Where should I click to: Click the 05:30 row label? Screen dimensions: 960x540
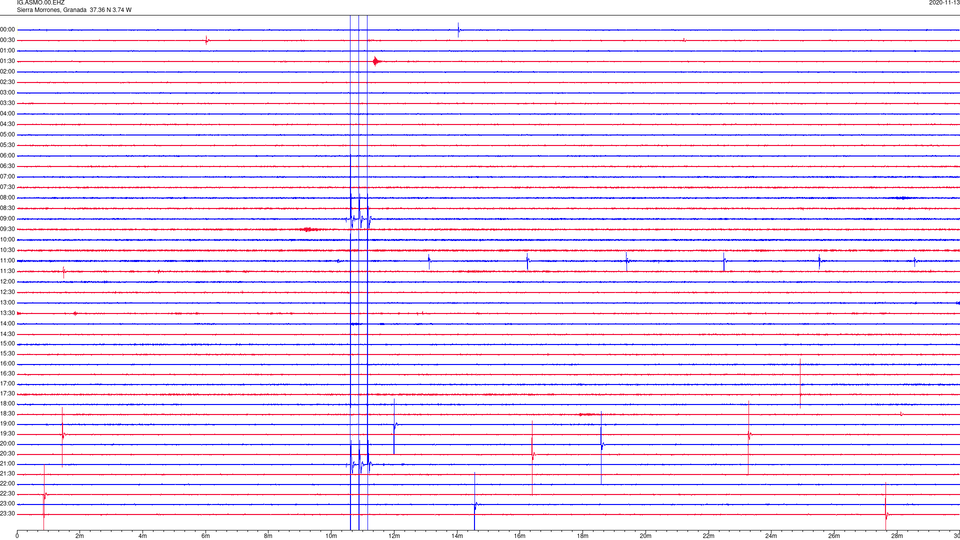8,145
